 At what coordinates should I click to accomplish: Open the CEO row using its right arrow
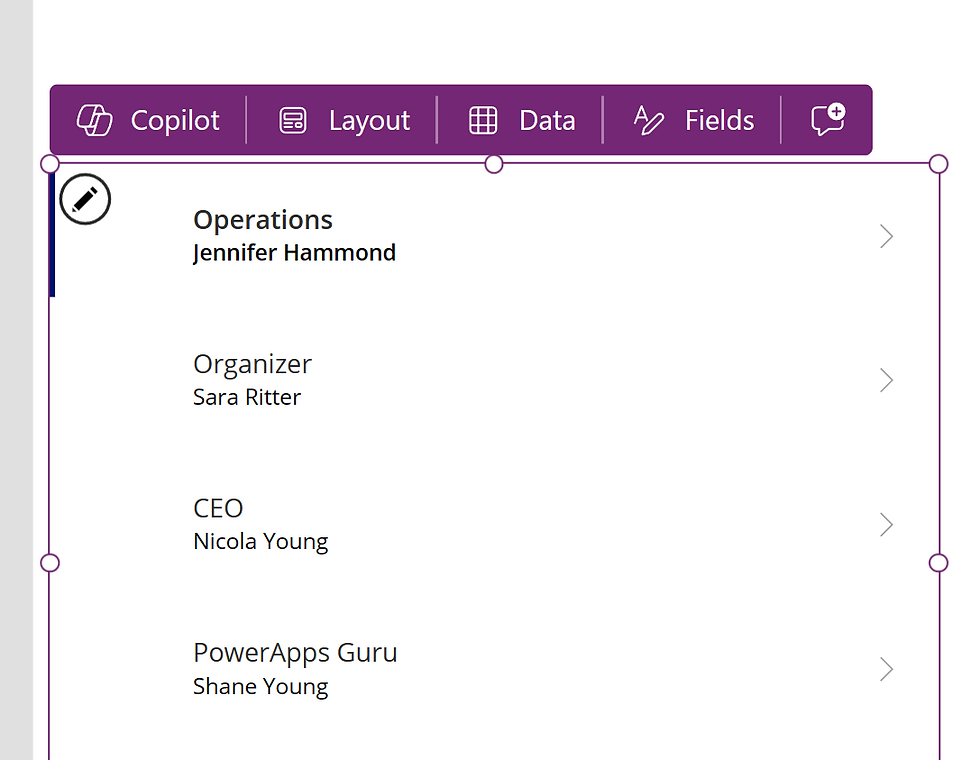click(886, 524)
